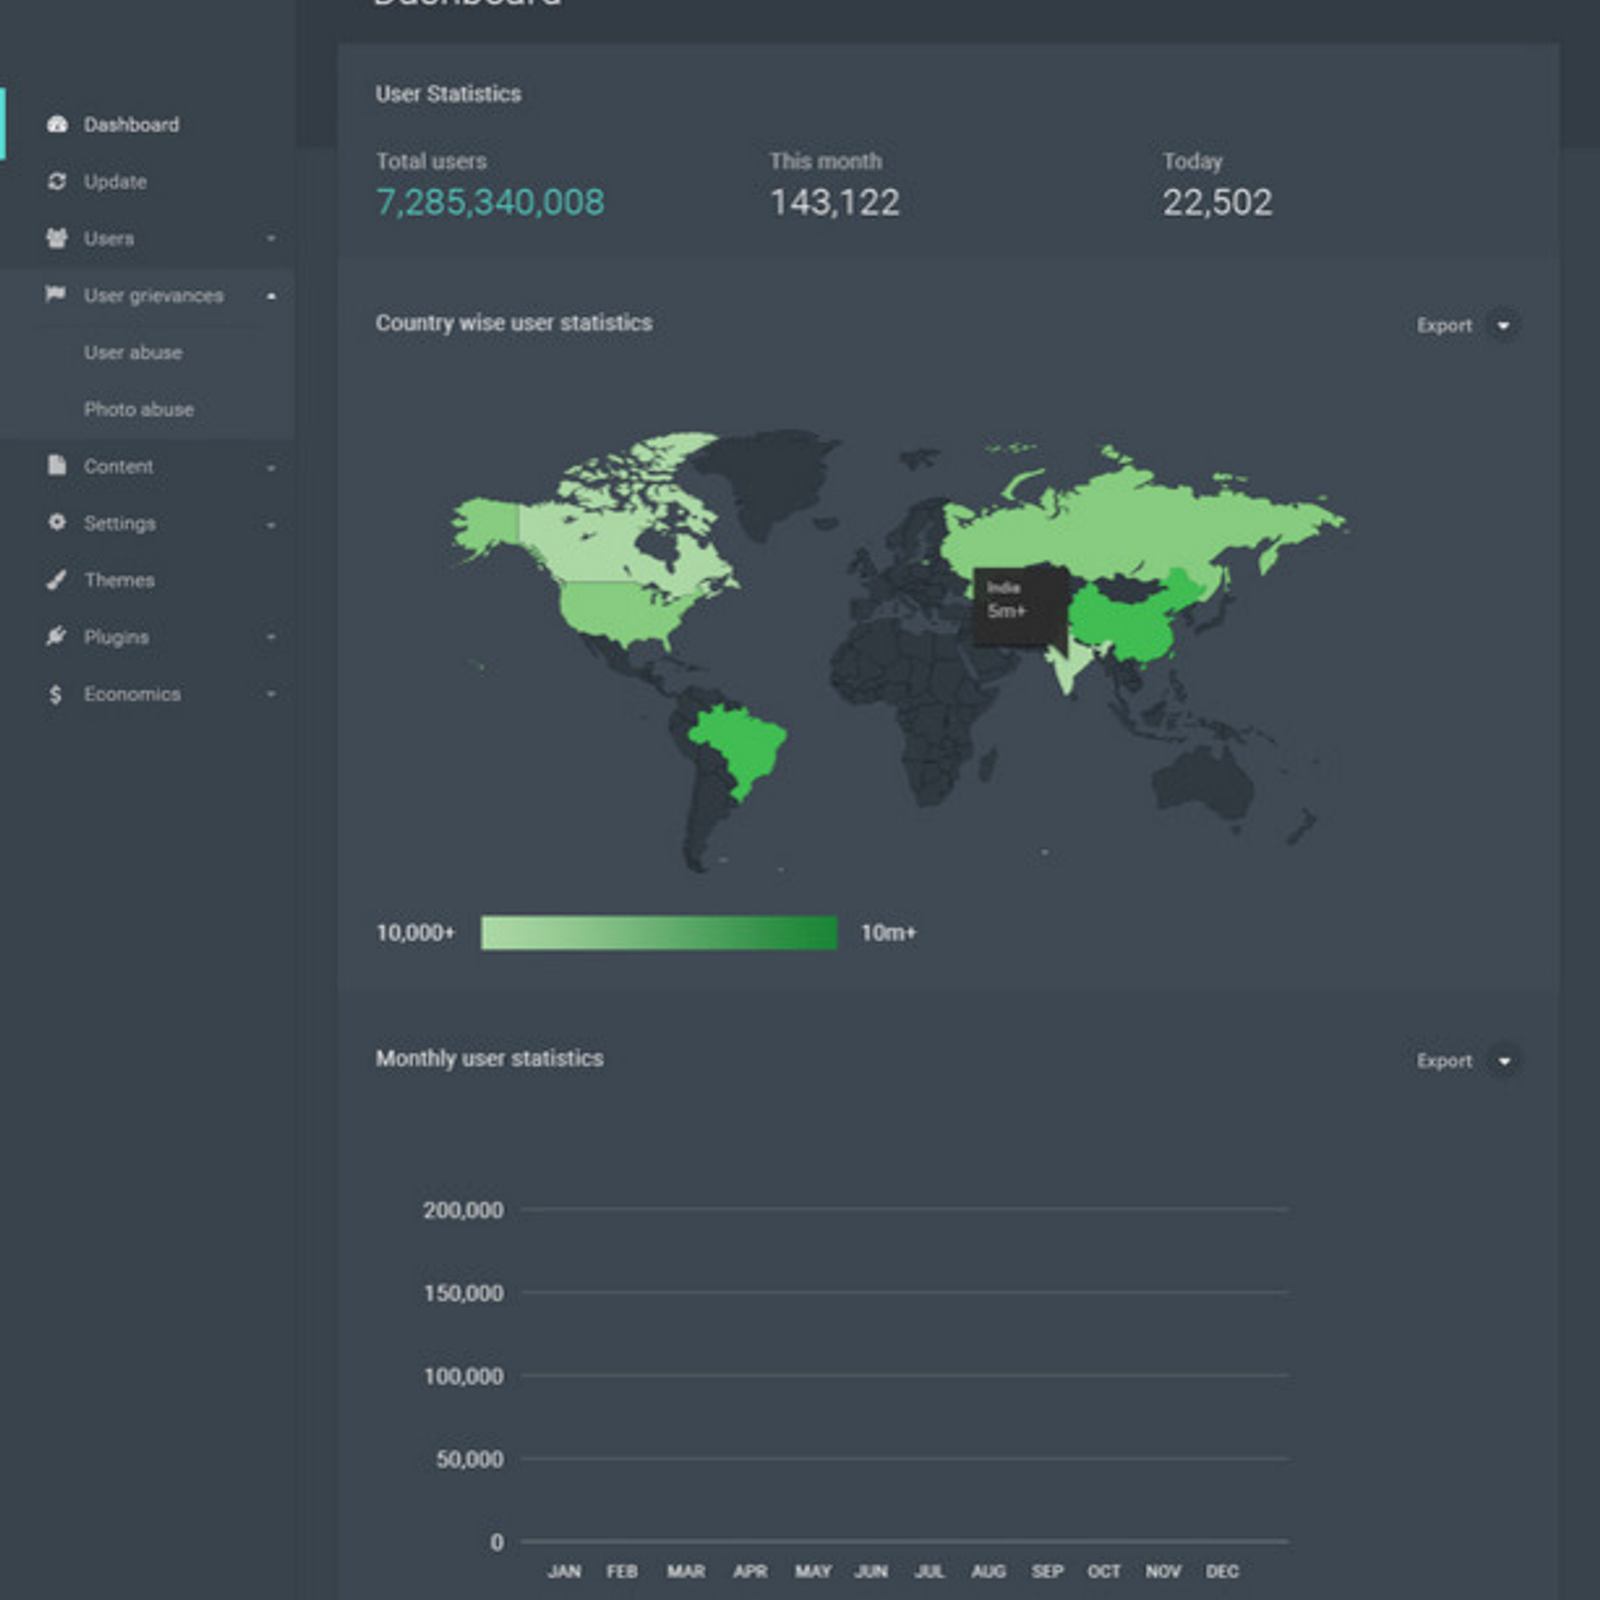
Task: Click the Users group icon
Action: [x=57, y=238]
